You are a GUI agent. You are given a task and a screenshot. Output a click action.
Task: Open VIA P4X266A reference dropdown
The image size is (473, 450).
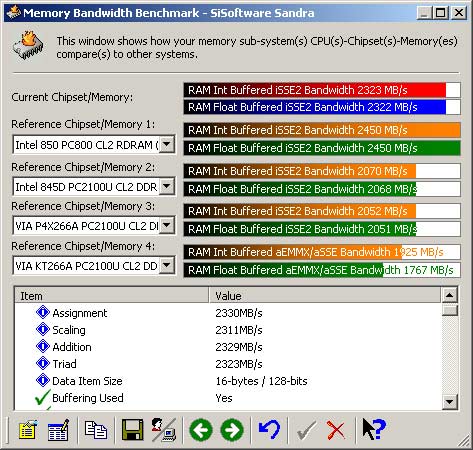click(x=167, y=225)
